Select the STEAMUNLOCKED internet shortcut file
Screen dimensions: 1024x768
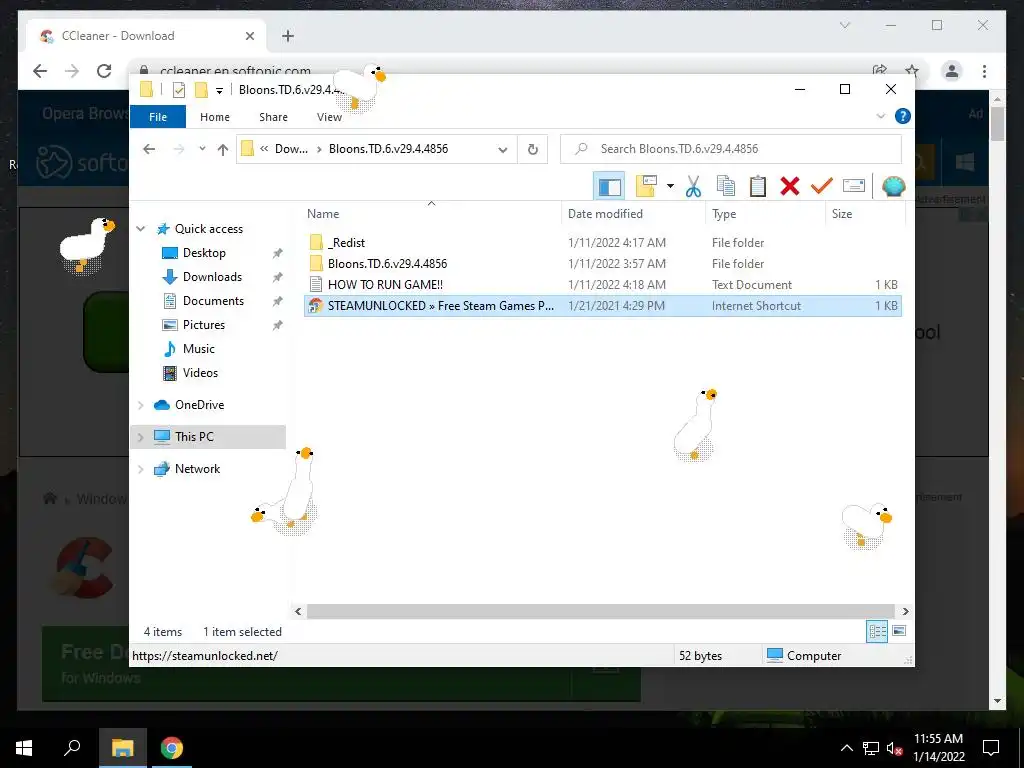(602, 306)
